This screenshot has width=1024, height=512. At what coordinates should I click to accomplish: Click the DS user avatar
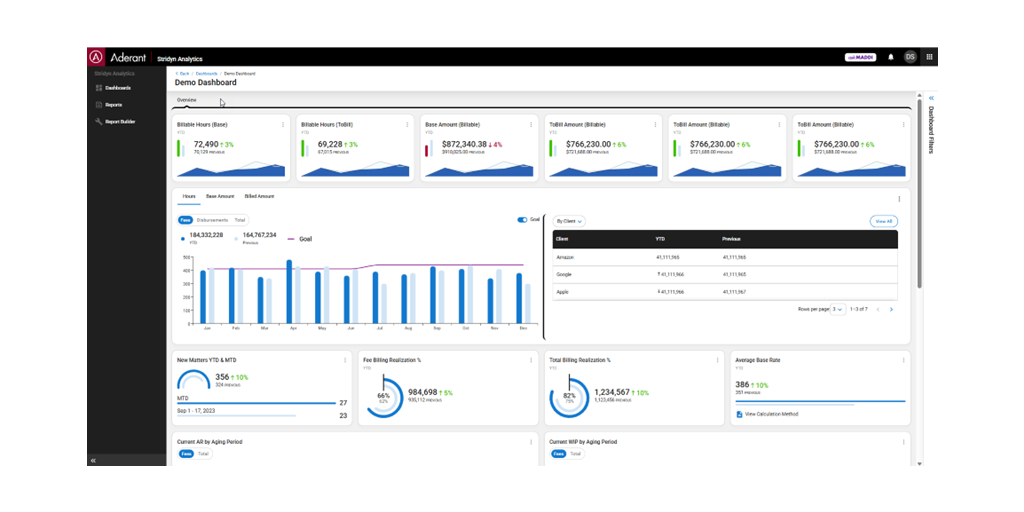click(x=910, y=57)
